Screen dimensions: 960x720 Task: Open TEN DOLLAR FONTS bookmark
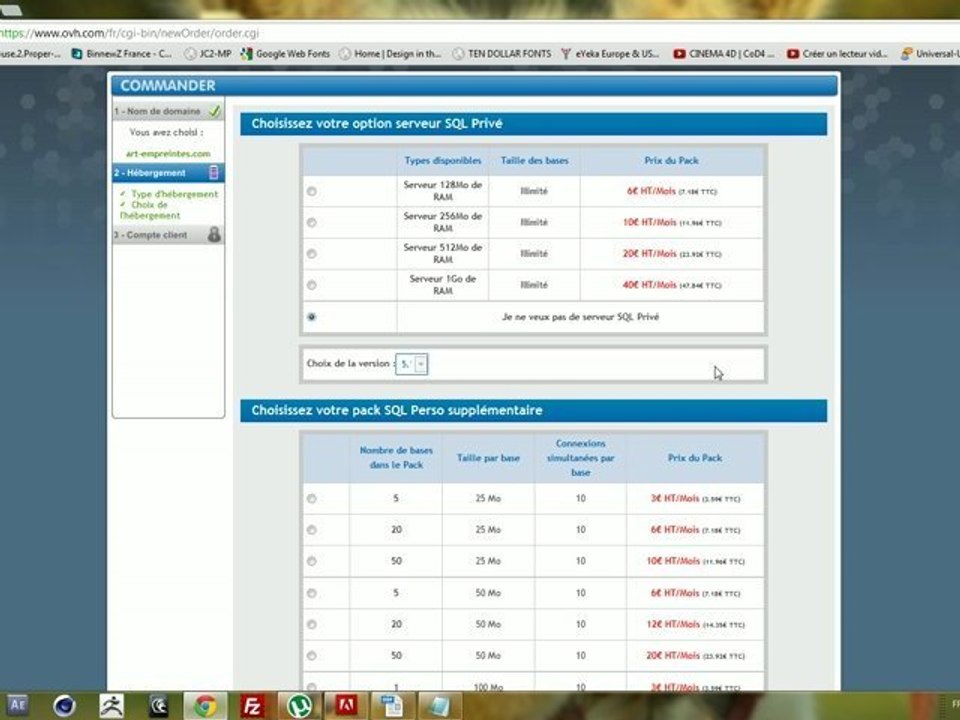tap(501, 54)
